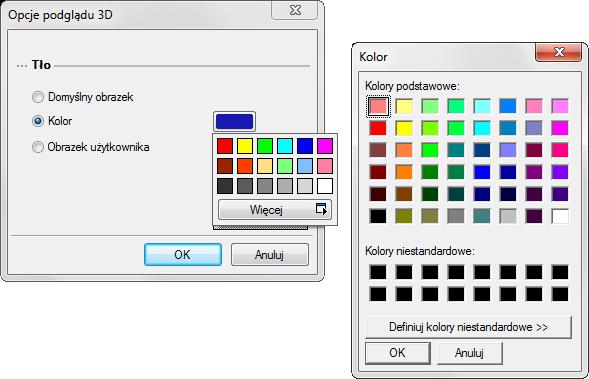The width and height of the screenshot is (589, 379).
Task: Select pure blue in the popup palette
Action: tap(305, 146)
